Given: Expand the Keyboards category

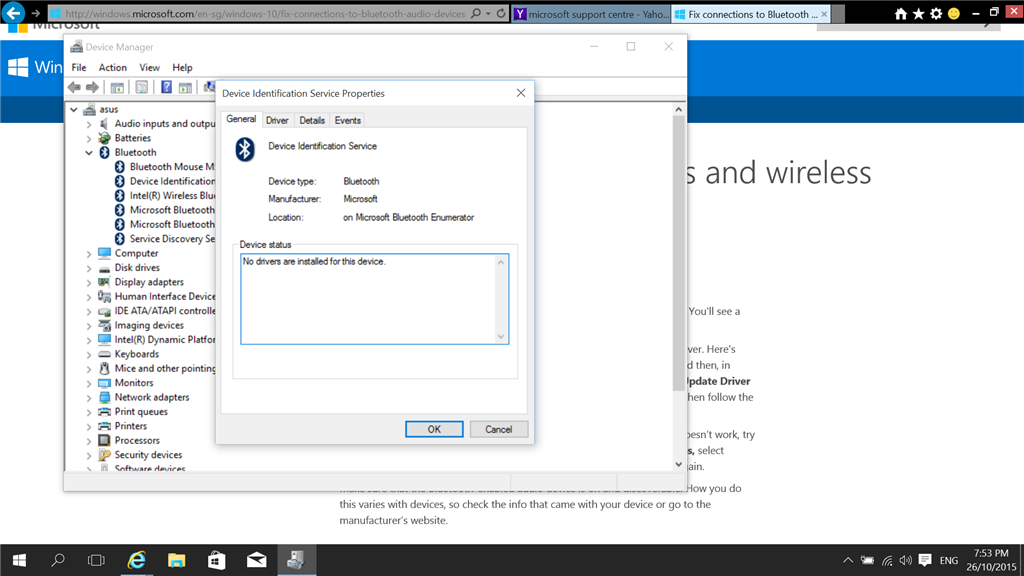Looking at the screenshot, I should (x=89, y=355).
